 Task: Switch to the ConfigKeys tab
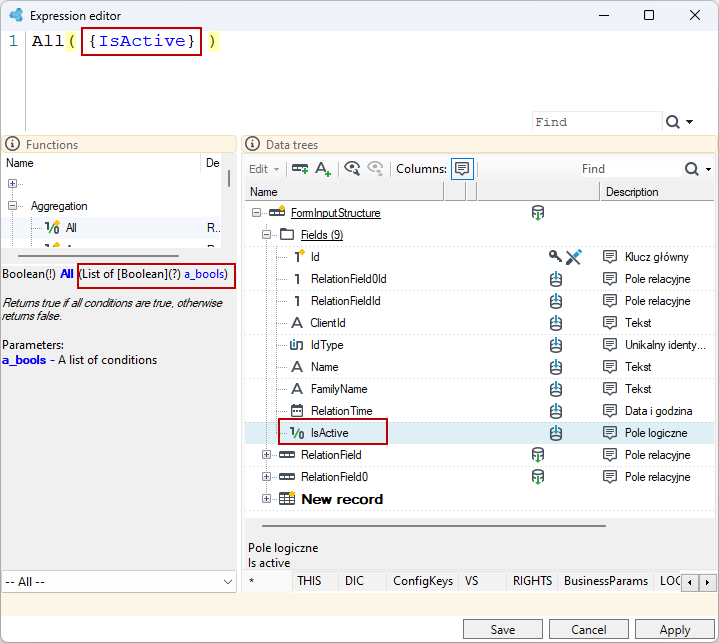point(423,581)
